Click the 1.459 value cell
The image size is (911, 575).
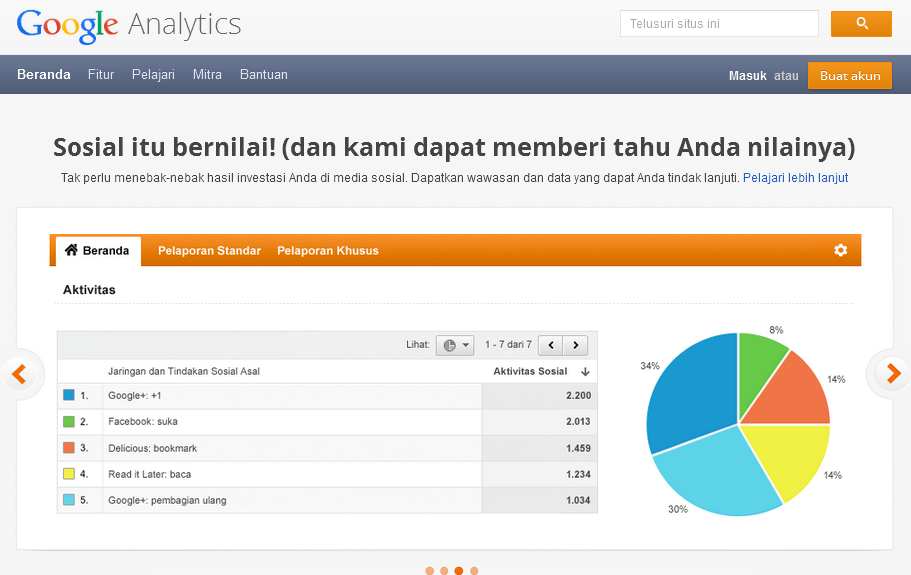click(x=540, y=448)
